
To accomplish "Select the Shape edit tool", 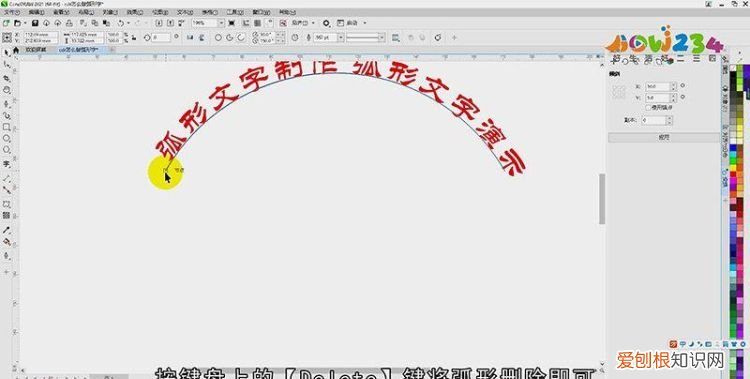I will coord(7,65).
